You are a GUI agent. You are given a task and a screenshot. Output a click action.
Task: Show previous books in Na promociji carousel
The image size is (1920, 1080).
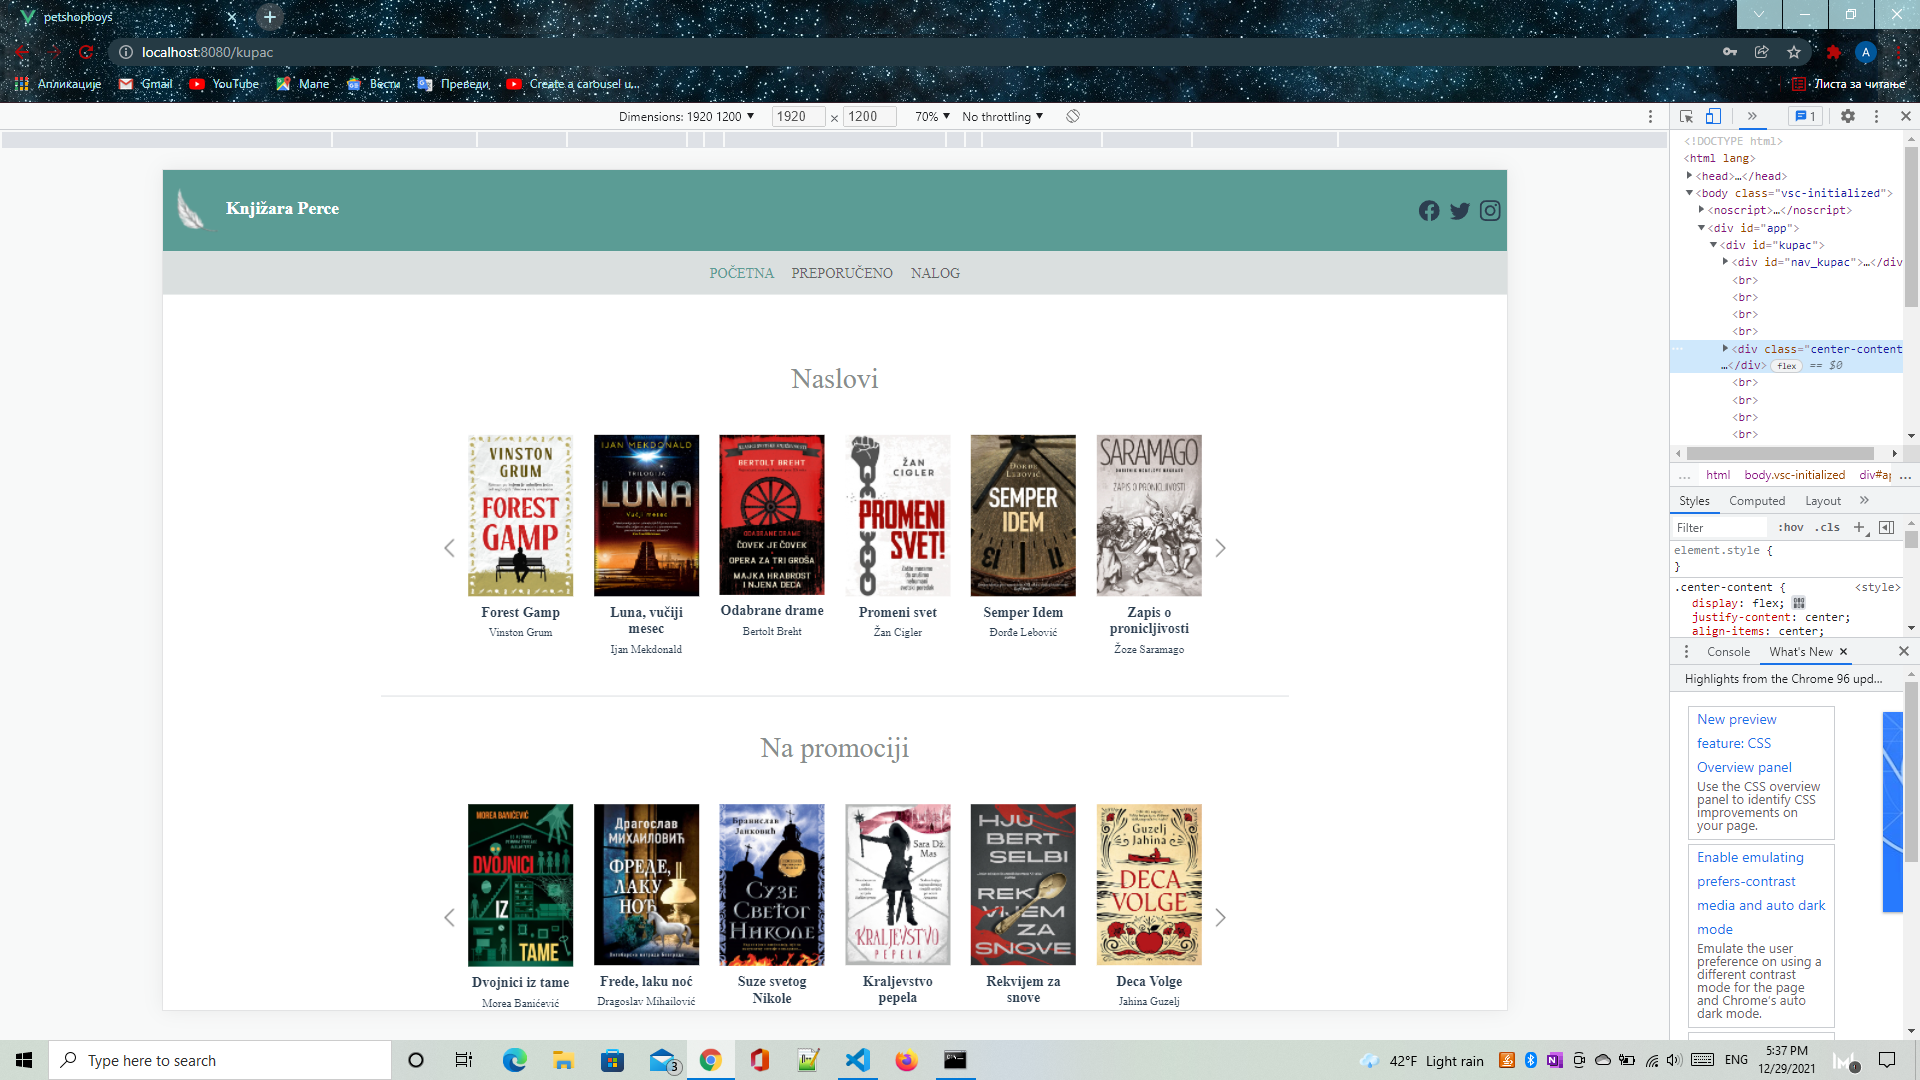[449, 917]
